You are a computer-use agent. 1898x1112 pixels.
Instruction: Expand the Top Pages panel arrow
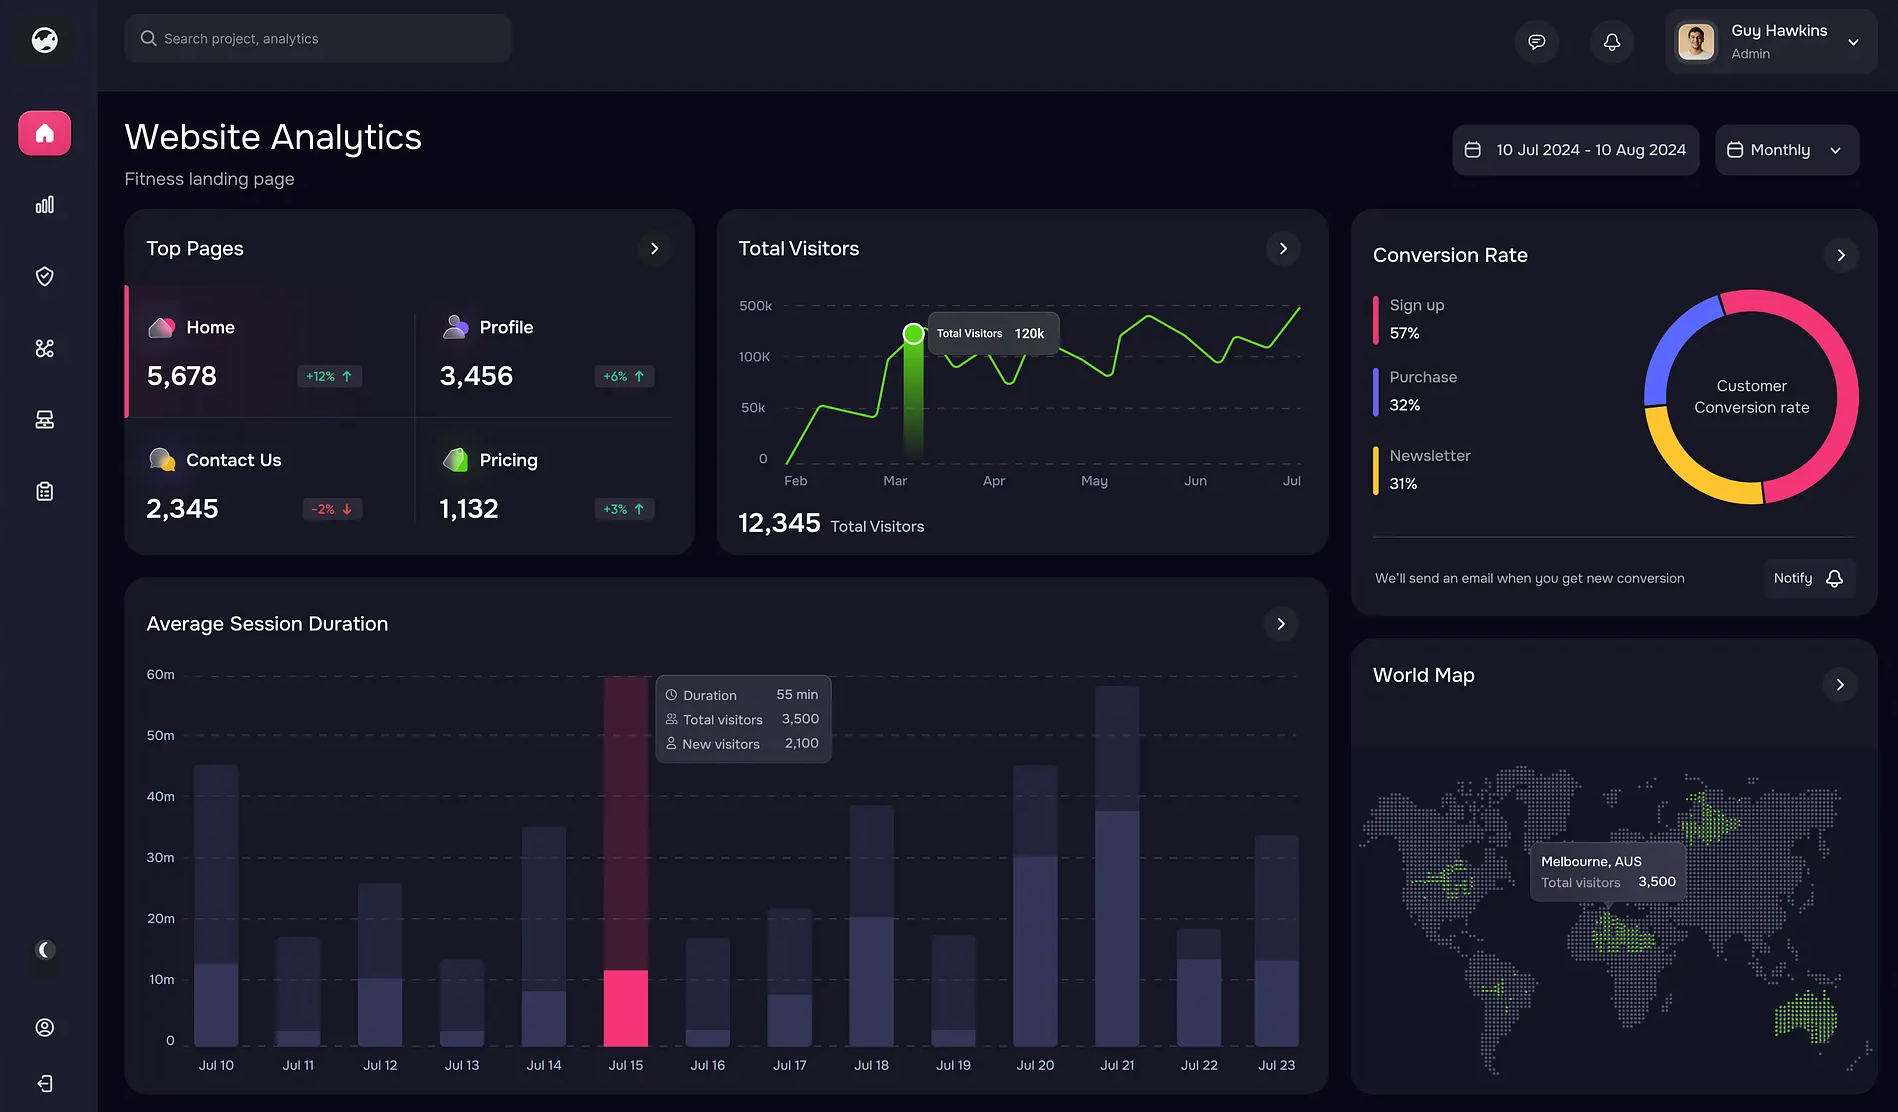[x=655, y=249]
